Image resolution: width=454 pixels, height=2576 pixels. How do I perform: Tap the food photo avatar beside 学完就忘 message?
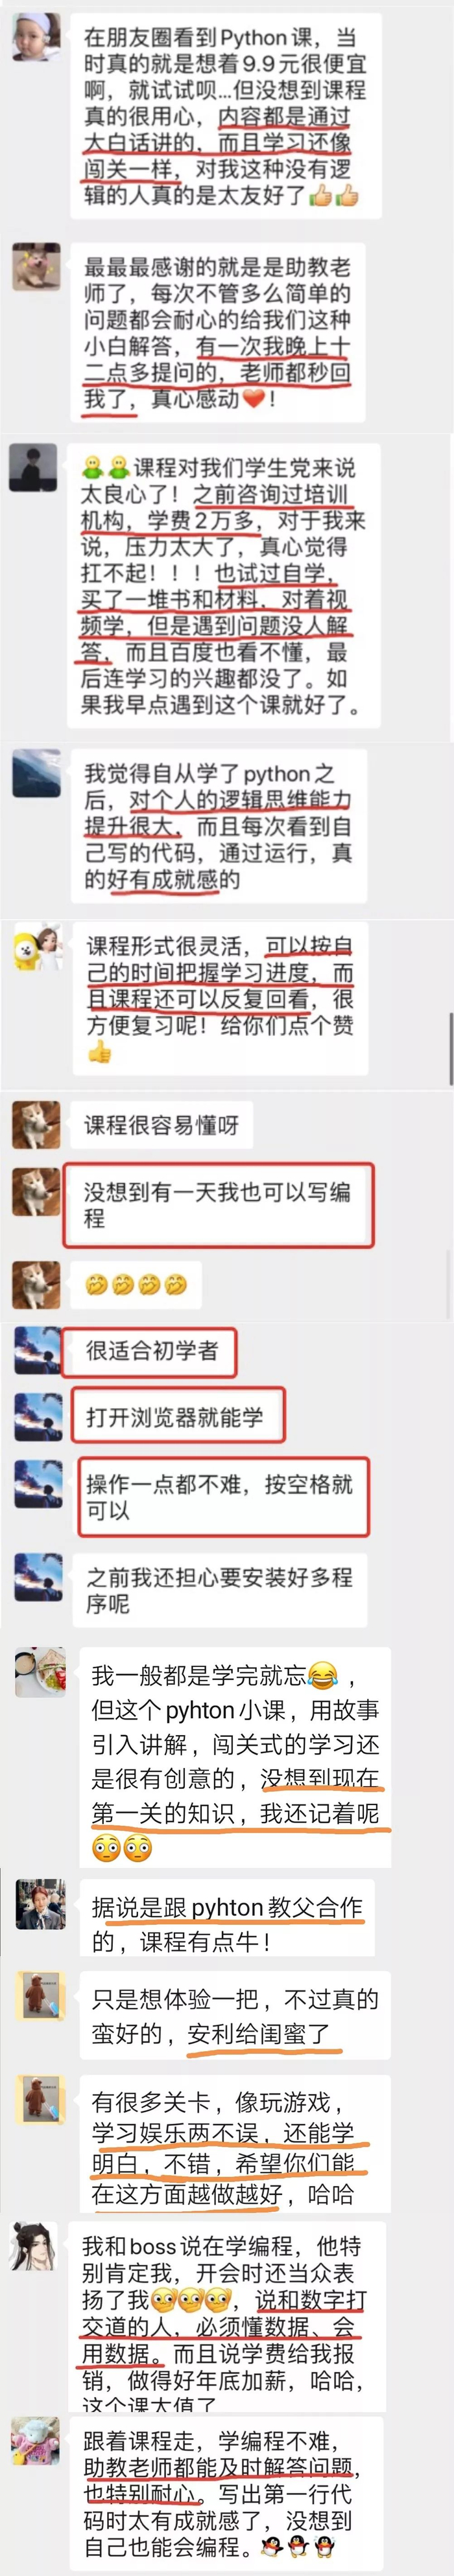click(40, 1673)
